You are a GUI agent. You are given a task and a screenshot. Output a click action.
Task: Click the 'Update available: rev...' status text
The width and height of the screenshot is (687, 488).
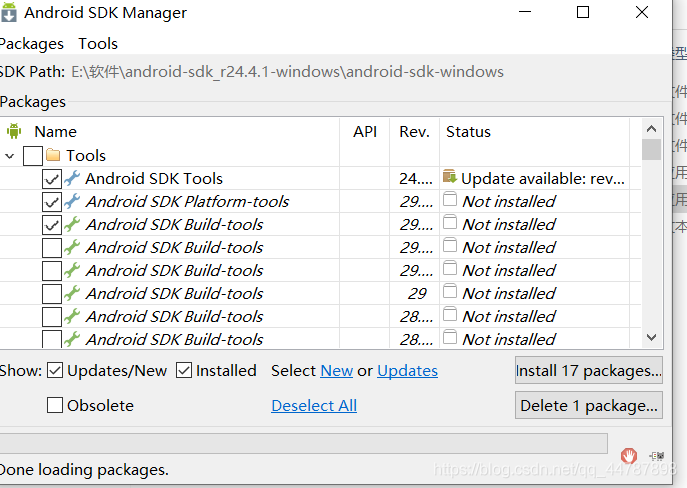coord(543,179)
